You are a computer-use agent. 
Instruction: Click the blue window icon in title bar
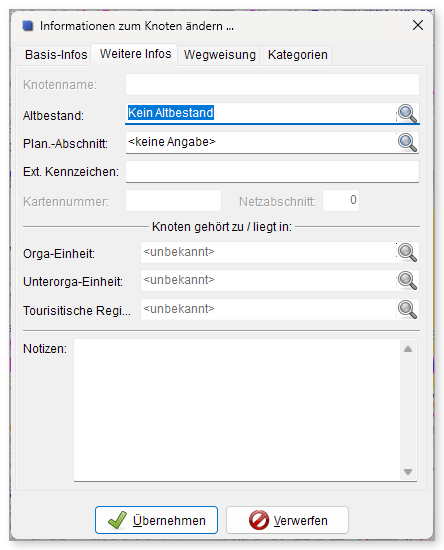coord(28,26)
